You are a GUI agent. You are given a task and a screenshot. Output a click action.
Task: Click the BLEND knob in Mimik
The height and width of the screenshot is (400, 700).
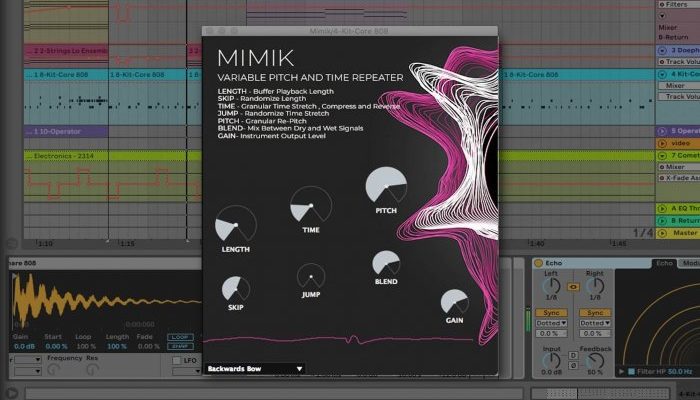click(x=387, y=264)
